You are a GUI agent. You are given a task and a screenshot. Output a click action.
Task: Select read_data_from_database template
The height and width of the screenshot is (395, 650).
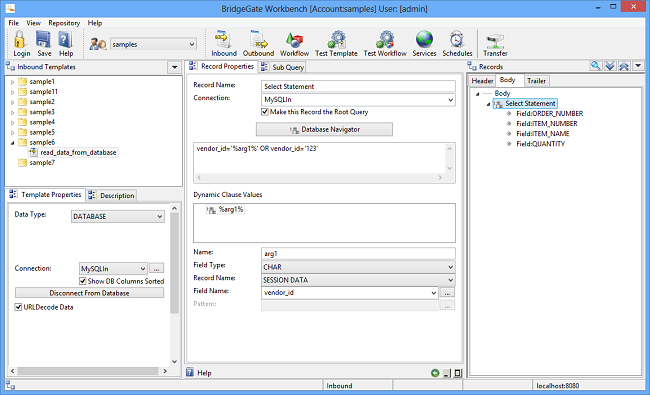click(x=73, y=153)
